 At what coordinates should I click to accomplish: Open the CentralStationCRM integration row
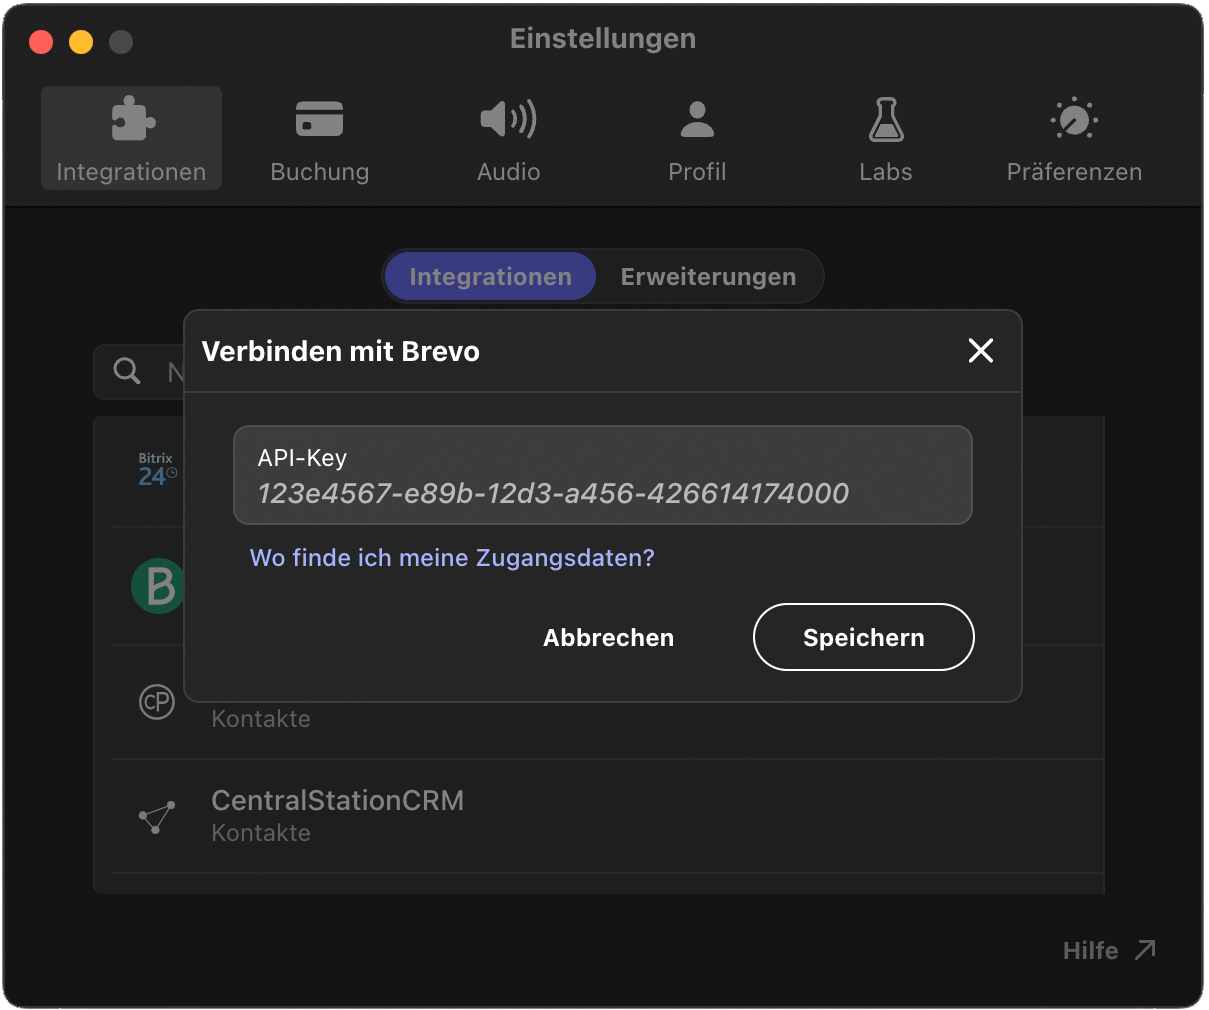(x=607, y=816)
